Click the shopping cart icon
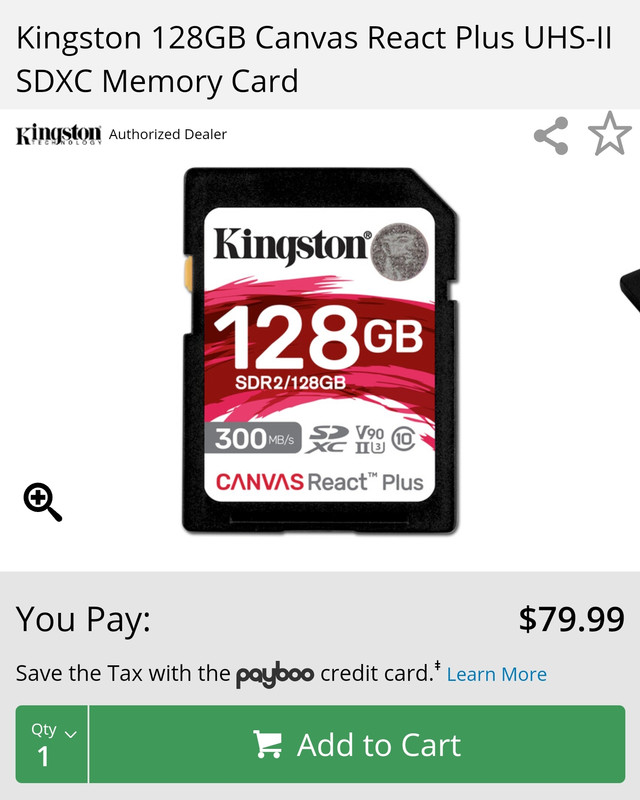 [268, 744]
